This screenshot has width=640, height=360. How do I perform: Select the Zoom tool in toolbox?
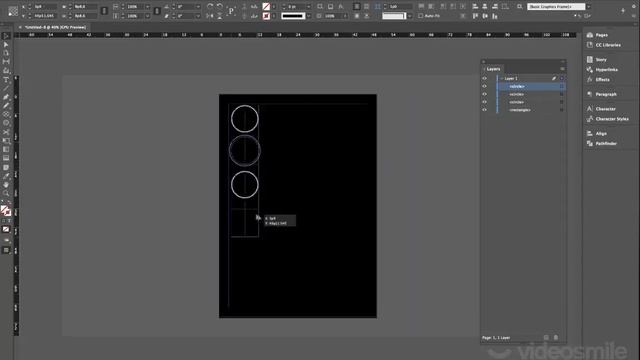click(6, 193)
